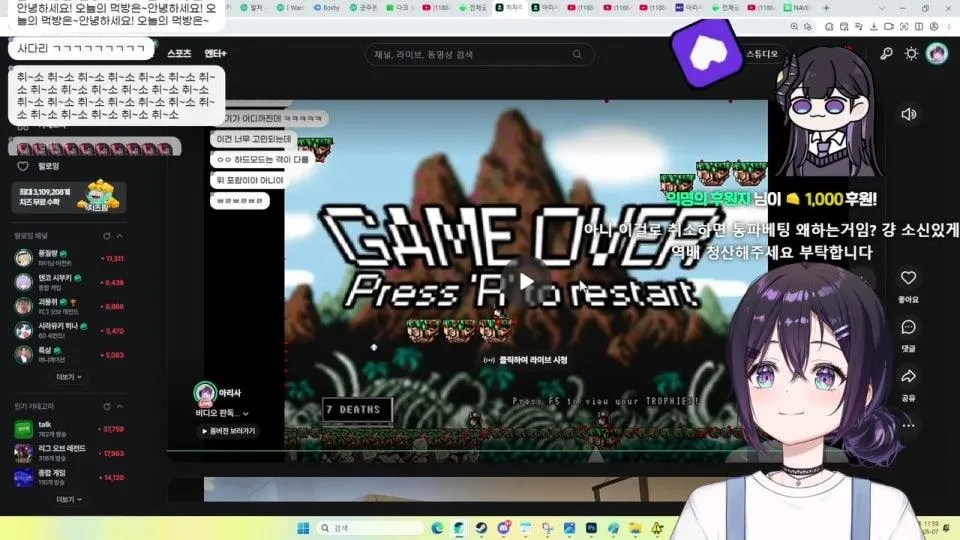Open the 텐코 시부키 channel
Viewport: 960px width, 540px height.
(x=69, y=282)
